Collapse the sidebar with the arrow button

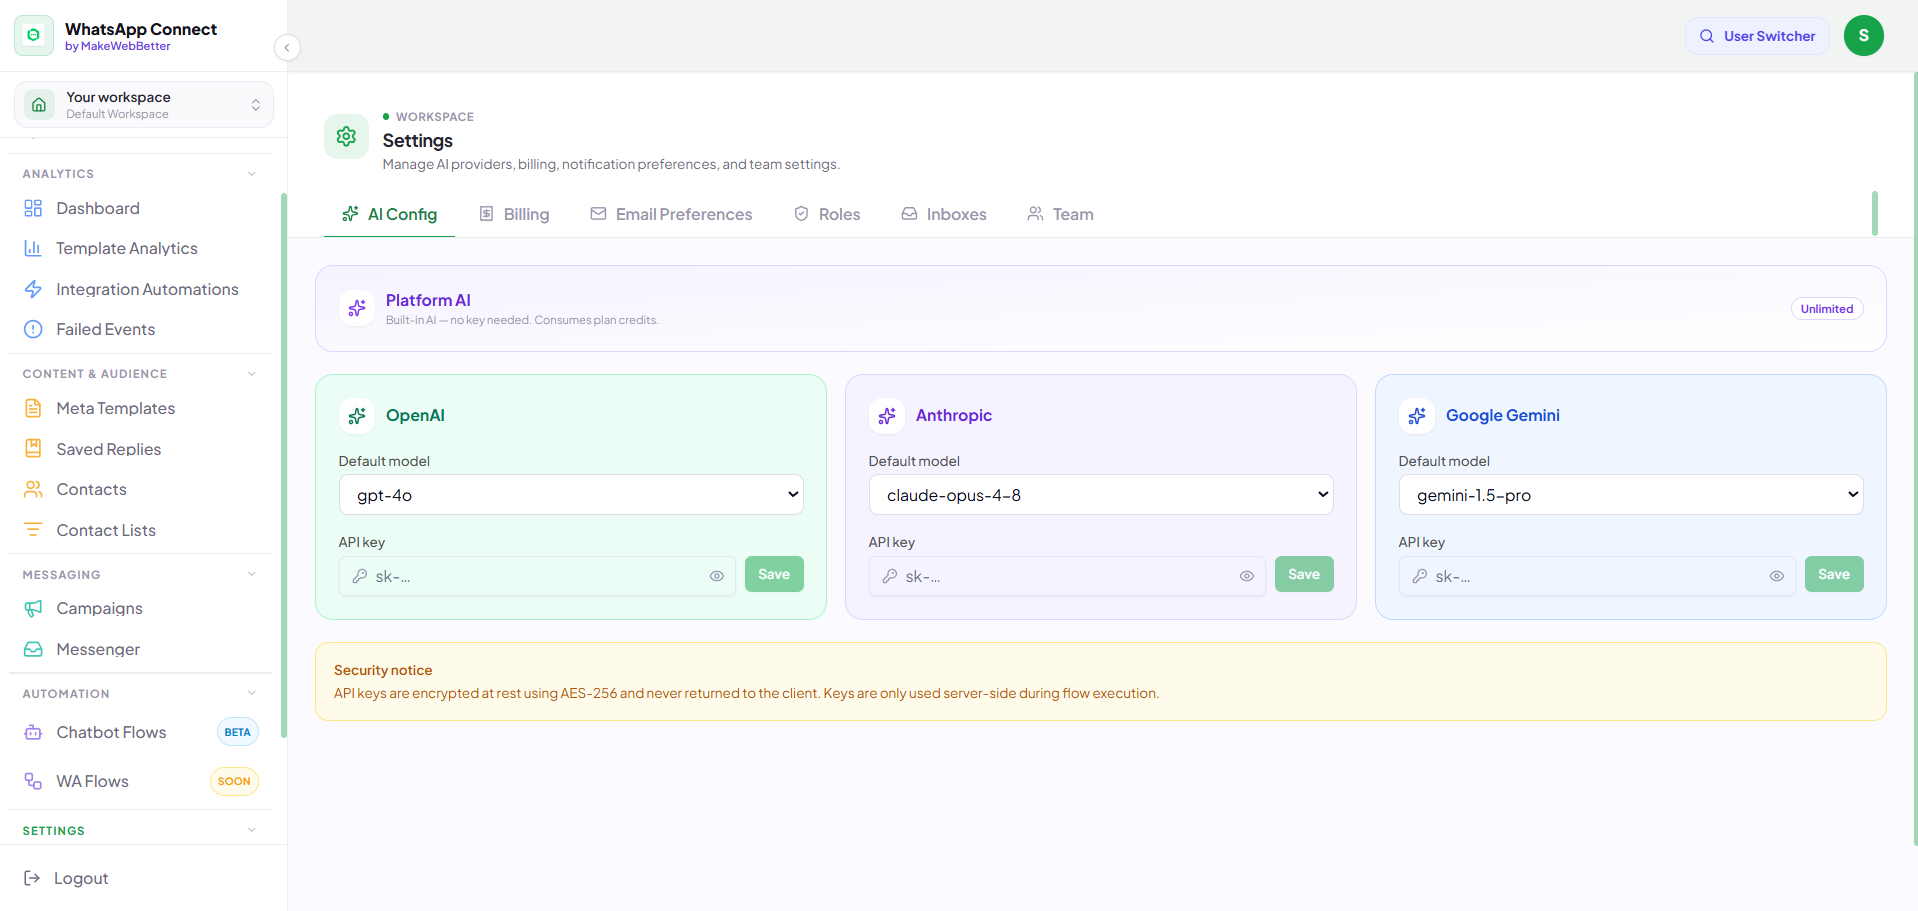point(287,47)
